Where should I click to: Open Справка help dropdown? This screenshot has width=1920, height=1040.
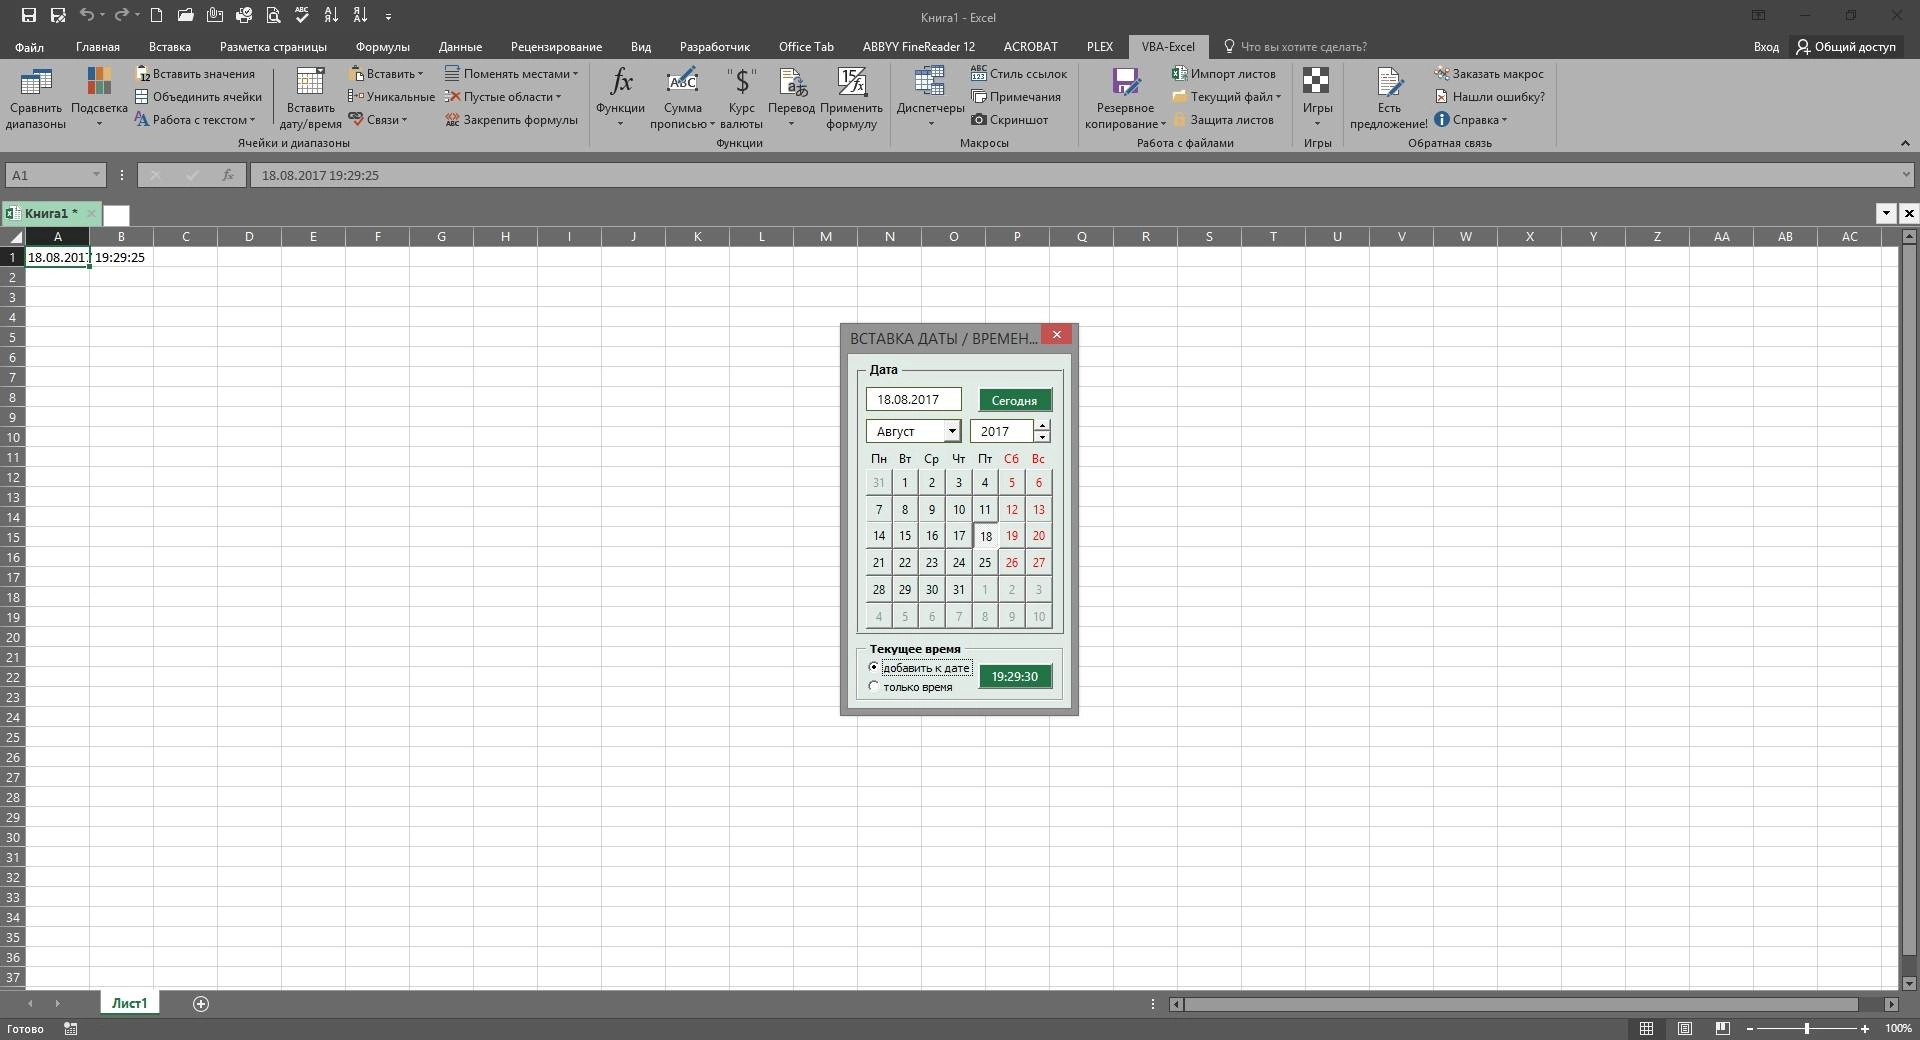(1471, 120)
